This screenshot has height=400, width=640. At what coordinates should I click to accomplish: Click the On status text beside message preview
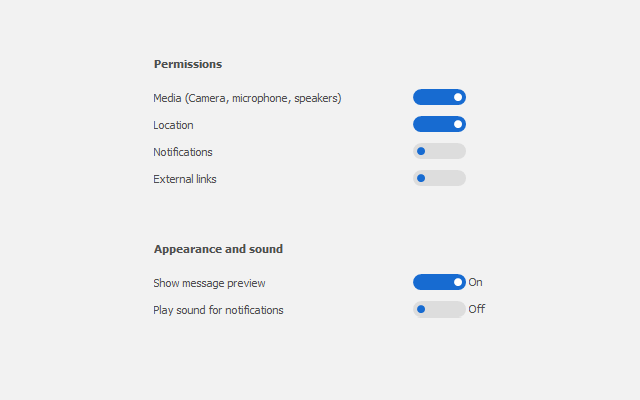(x=475, y=282)
